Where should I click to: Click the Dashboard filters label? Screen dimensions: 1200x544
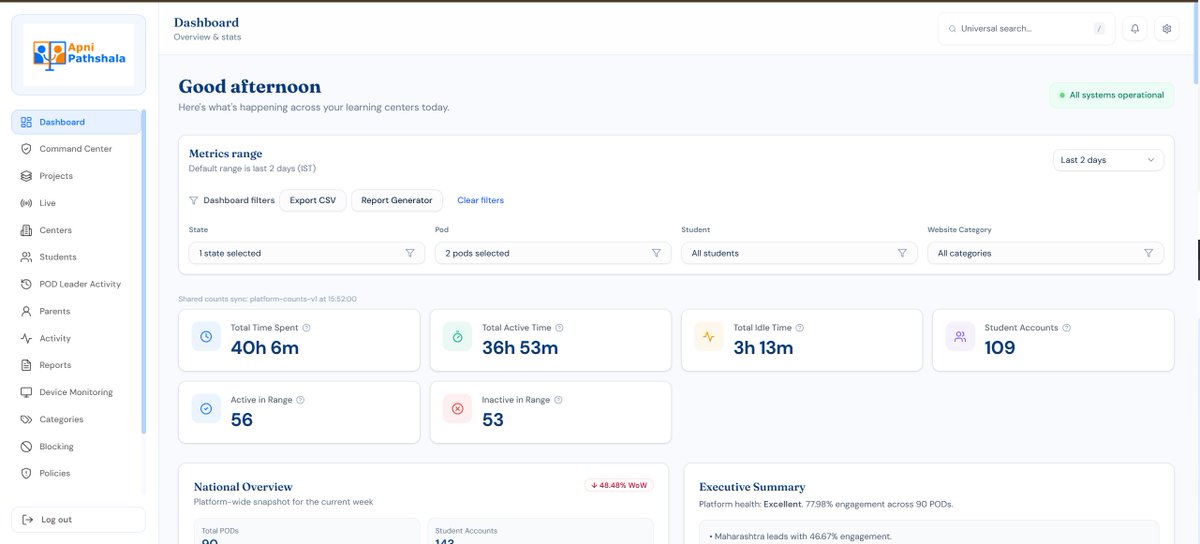pos(239,200)
